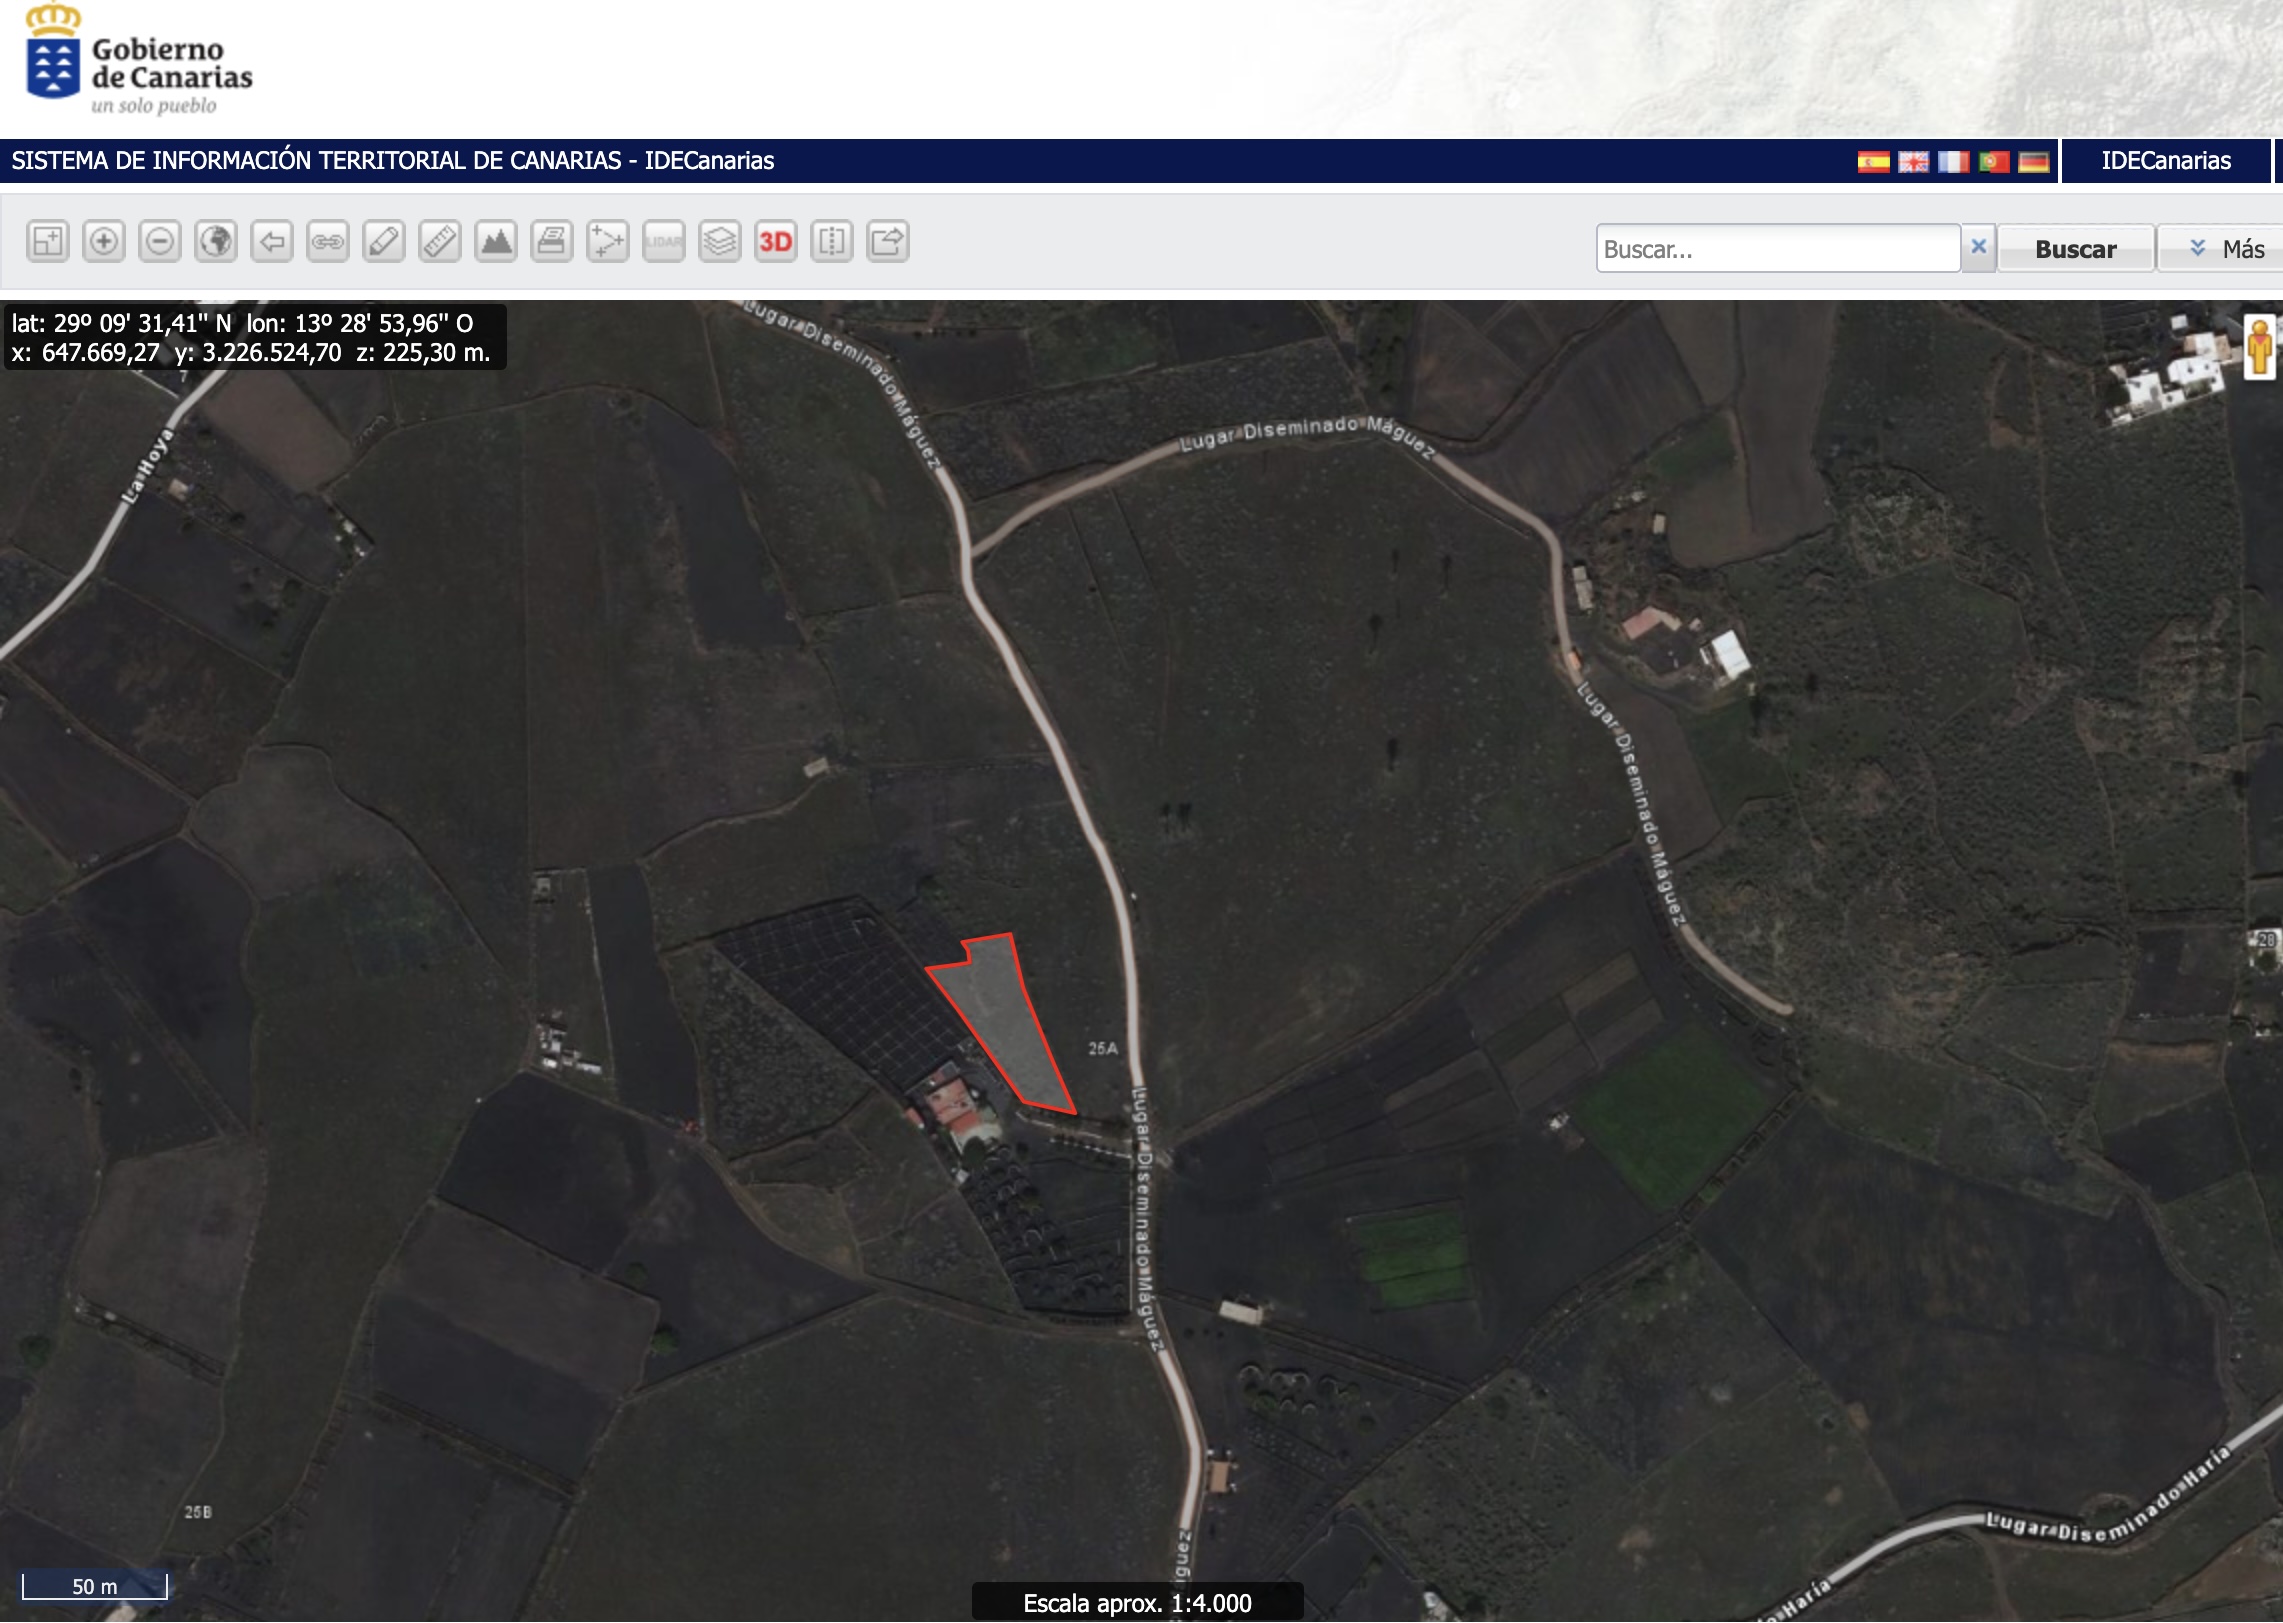Click the globe full extent icon
Screen dimensions: 2283x1623
coord(216,242)
